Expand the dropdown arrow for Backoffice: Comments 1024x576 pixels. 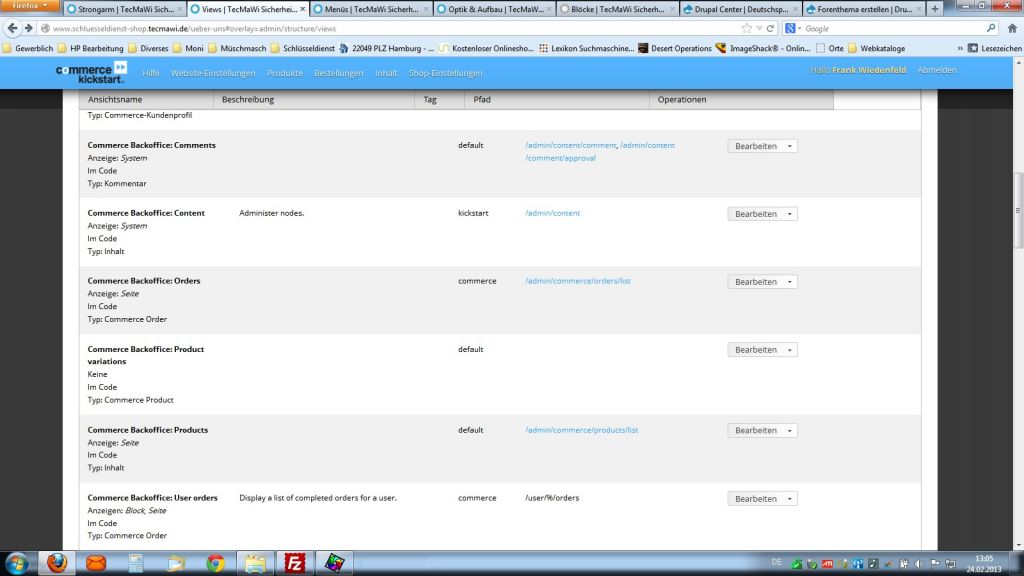790,146
